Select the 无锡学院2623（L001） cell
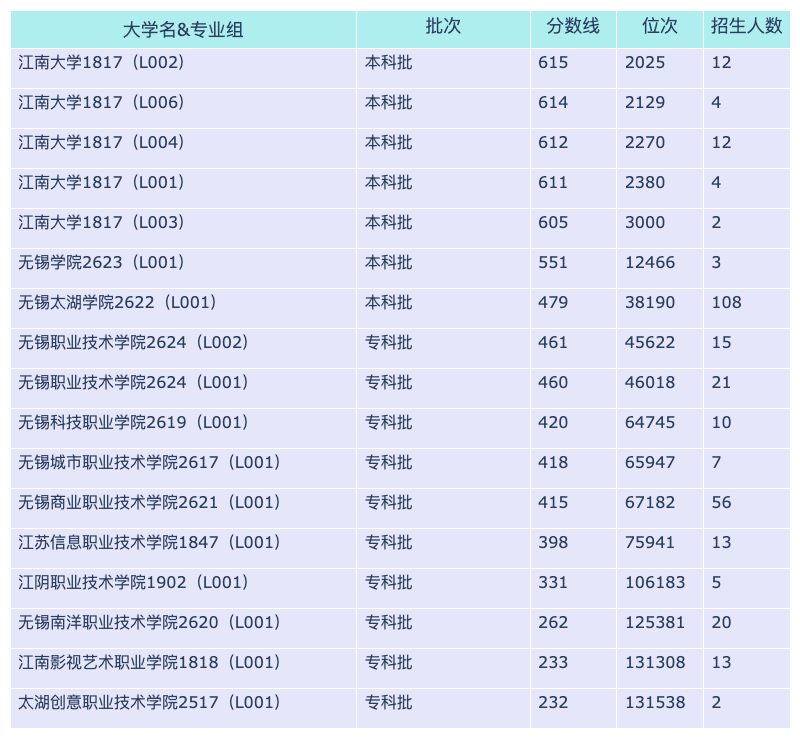Viewport: 800px width, 740px height. [x=183, y=268]
